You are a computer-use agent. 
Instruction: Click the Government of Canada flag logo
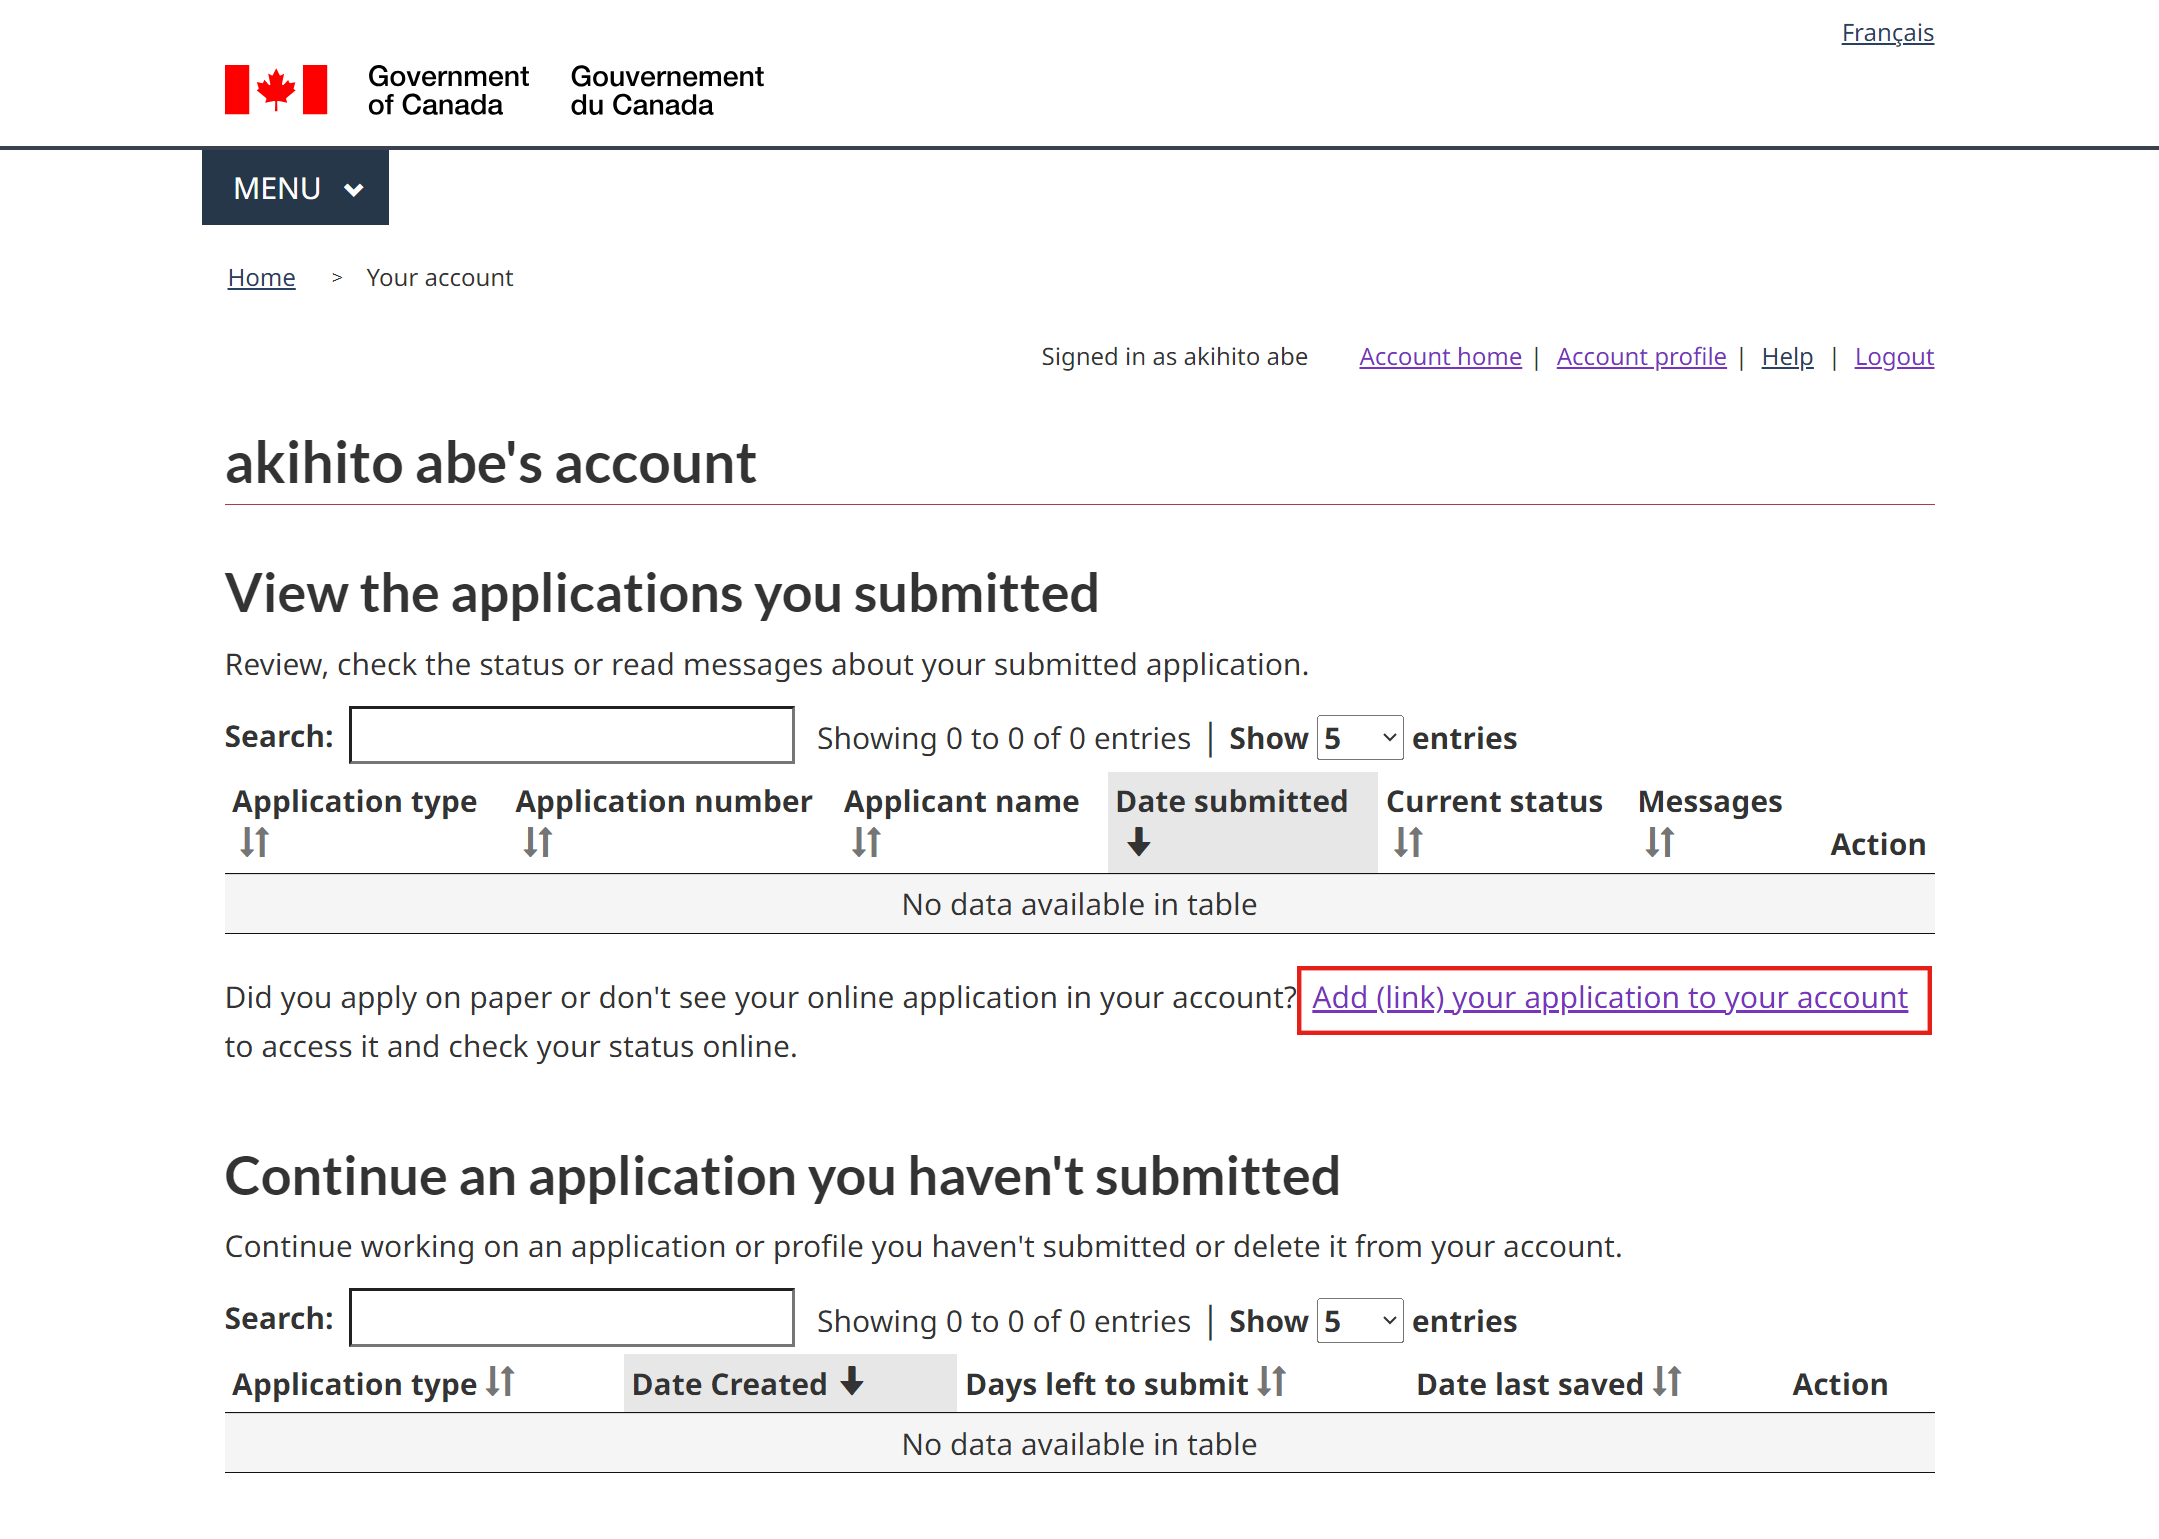(276, 90)
